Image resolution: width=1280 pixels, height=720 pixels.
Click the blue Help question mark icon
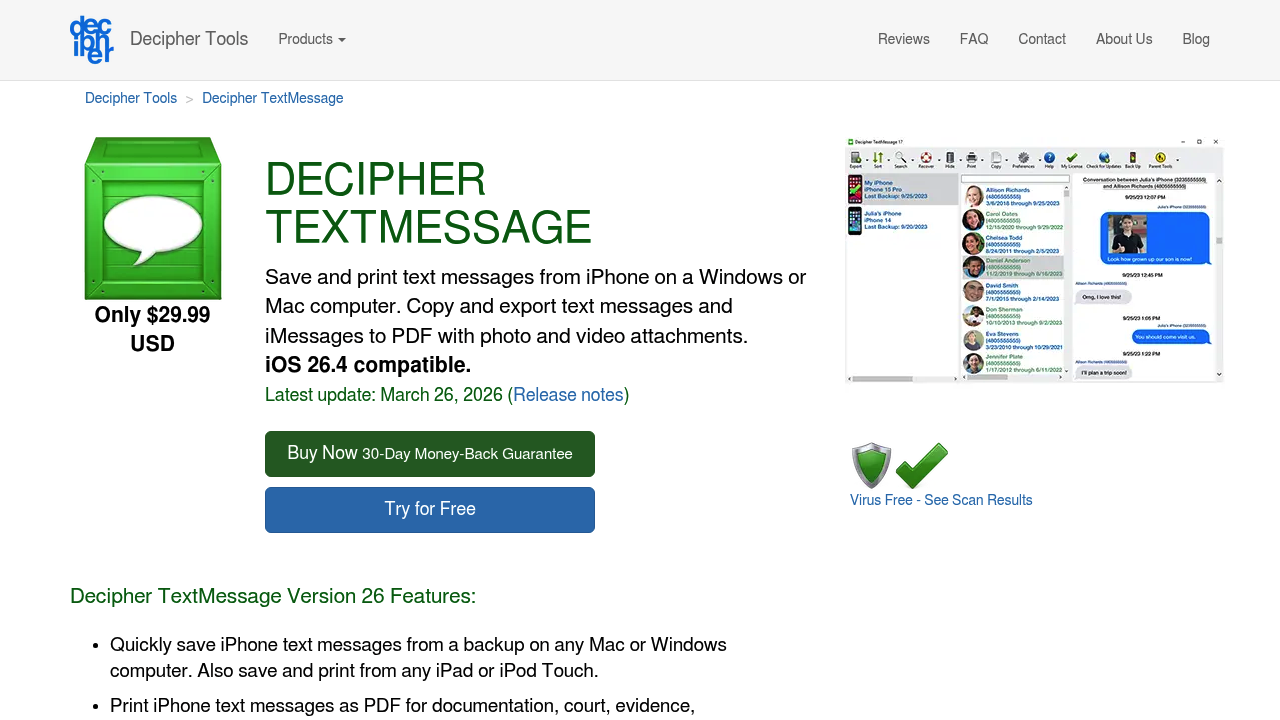[1050, 157]
